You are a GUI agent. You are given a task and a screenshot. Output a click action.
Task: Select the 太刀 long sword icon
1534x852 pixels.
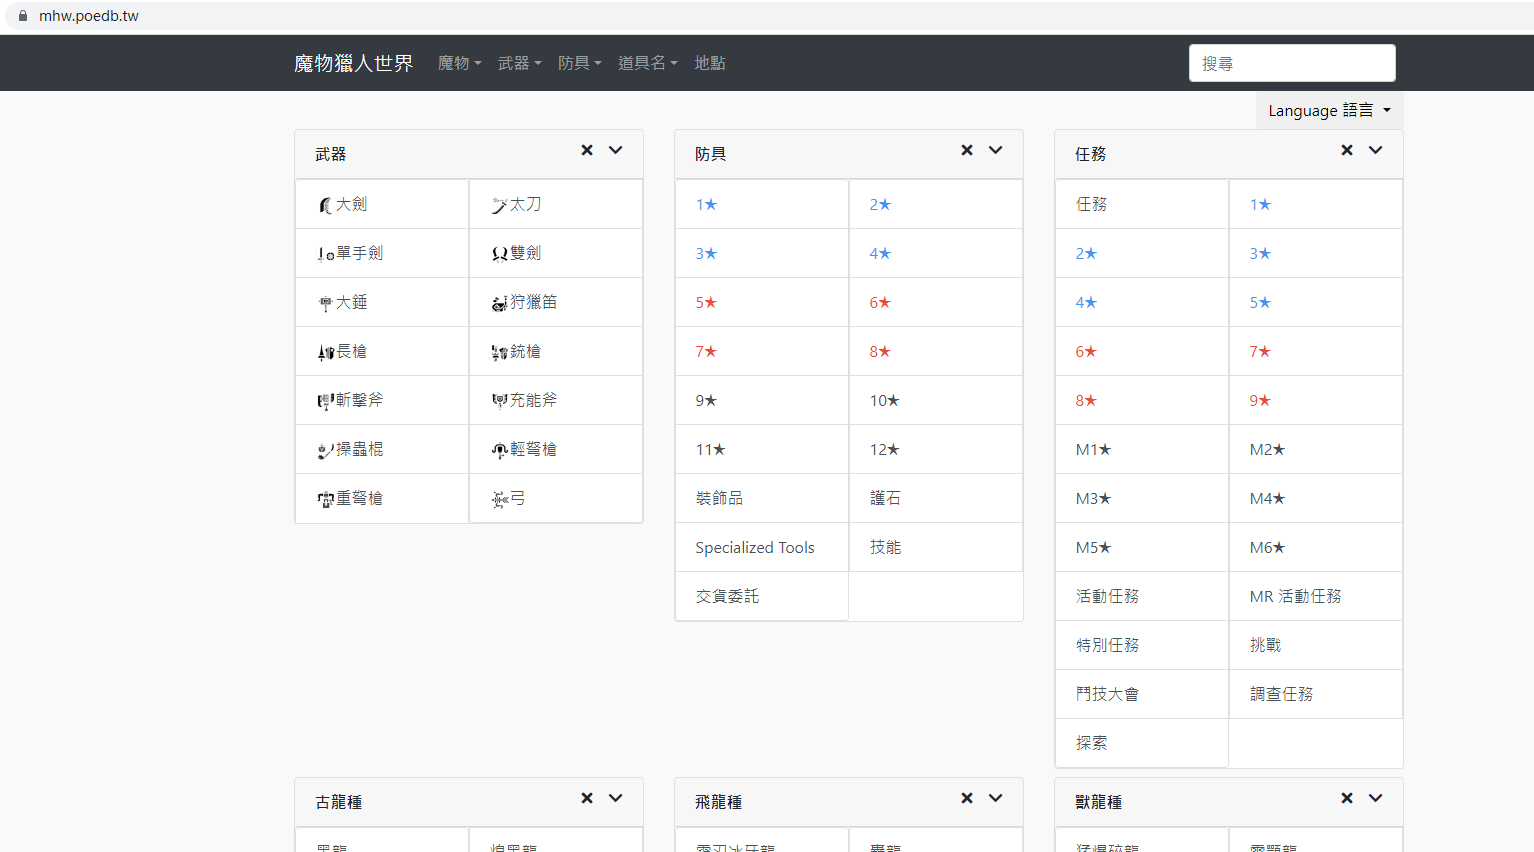coord(499,205)
